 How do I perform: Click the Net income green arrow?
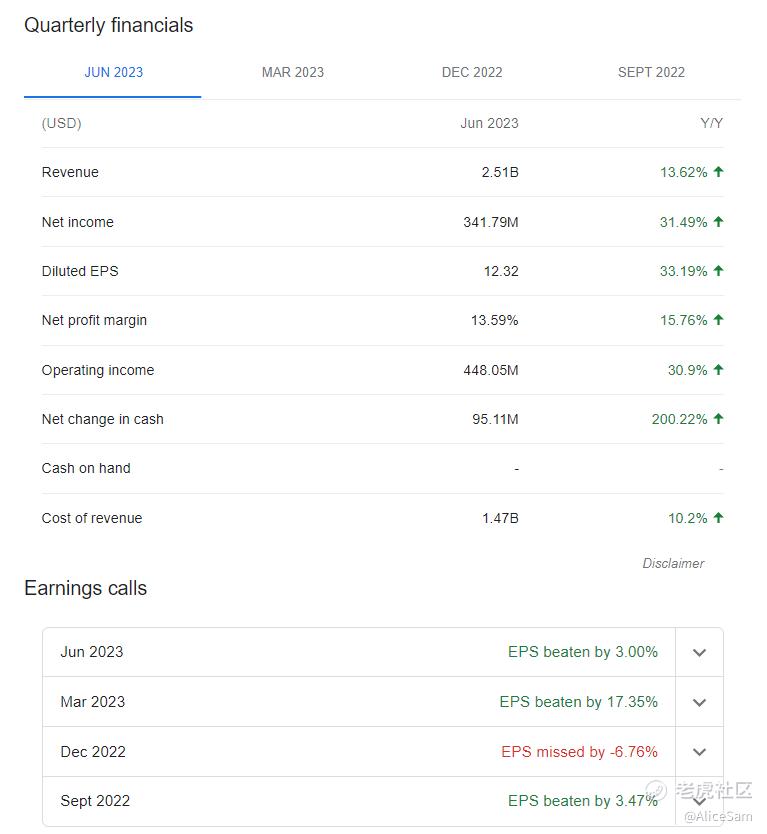pos(718,222)
